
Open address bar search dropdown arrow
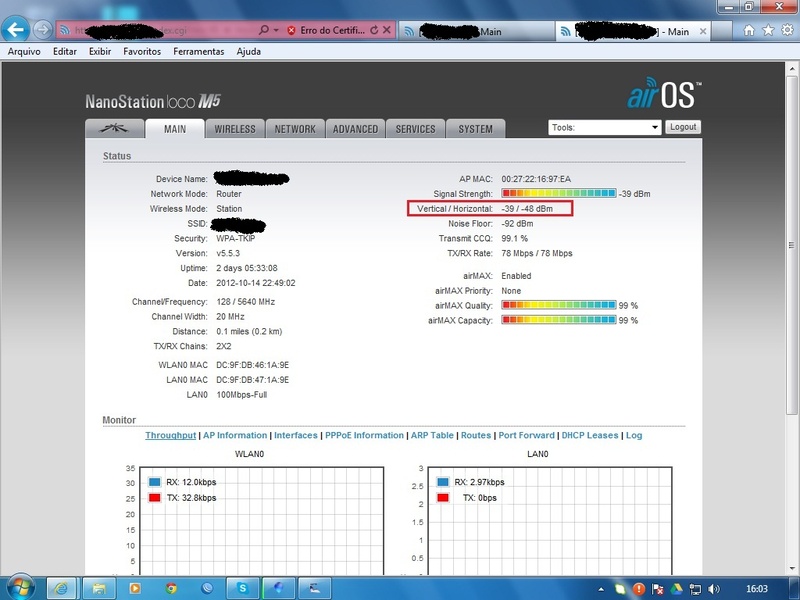point(276,31)
